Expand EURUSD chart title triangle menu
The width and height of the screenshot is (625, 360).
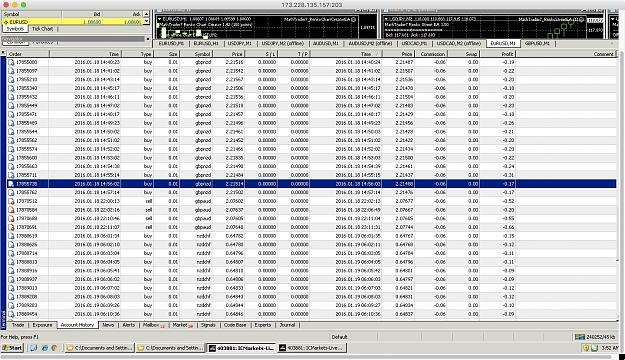(x=159, y=19)
